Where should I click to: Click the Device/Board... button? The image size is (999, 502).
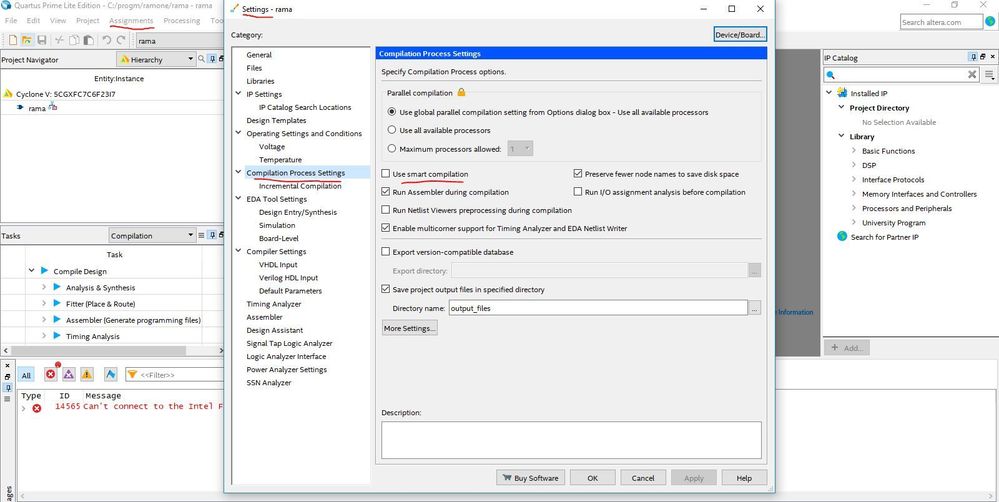[740, 35]
